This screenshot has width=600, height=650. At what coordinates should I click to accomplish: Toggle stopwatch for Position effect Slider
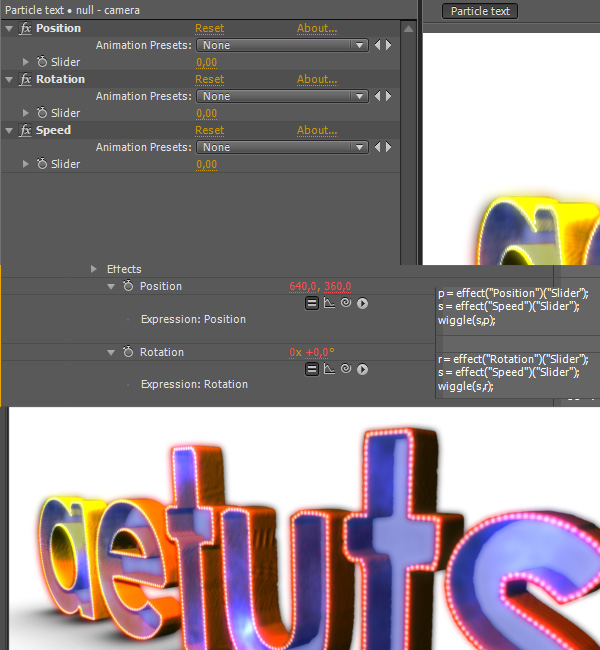[42, 62]
